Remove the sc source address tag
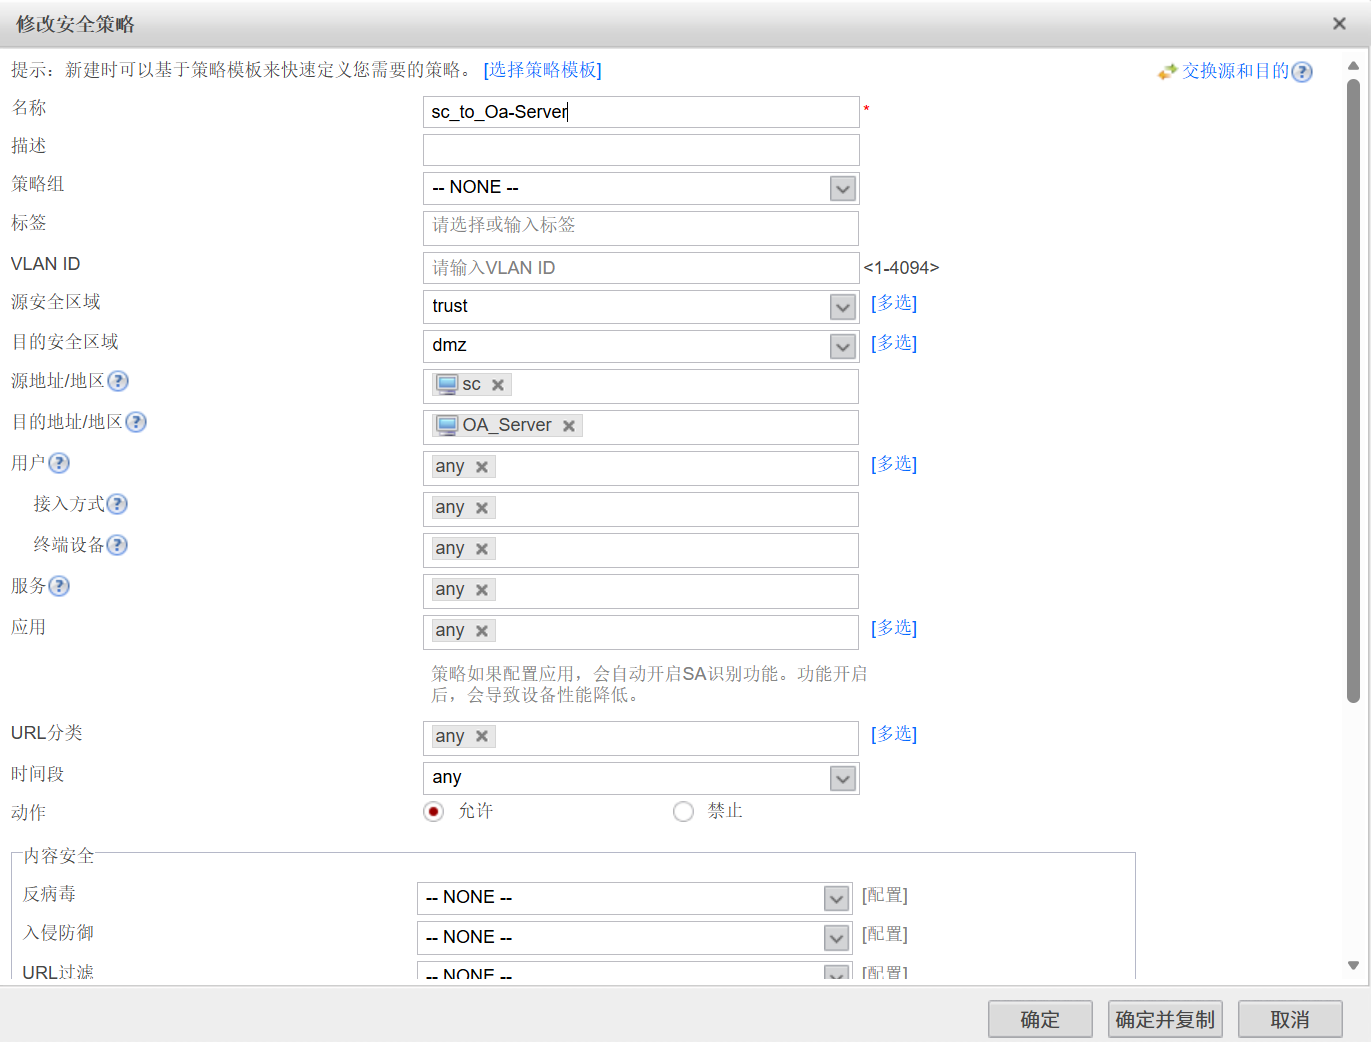Viewport: 1371px width, 1042px height. tap(497, 385)
